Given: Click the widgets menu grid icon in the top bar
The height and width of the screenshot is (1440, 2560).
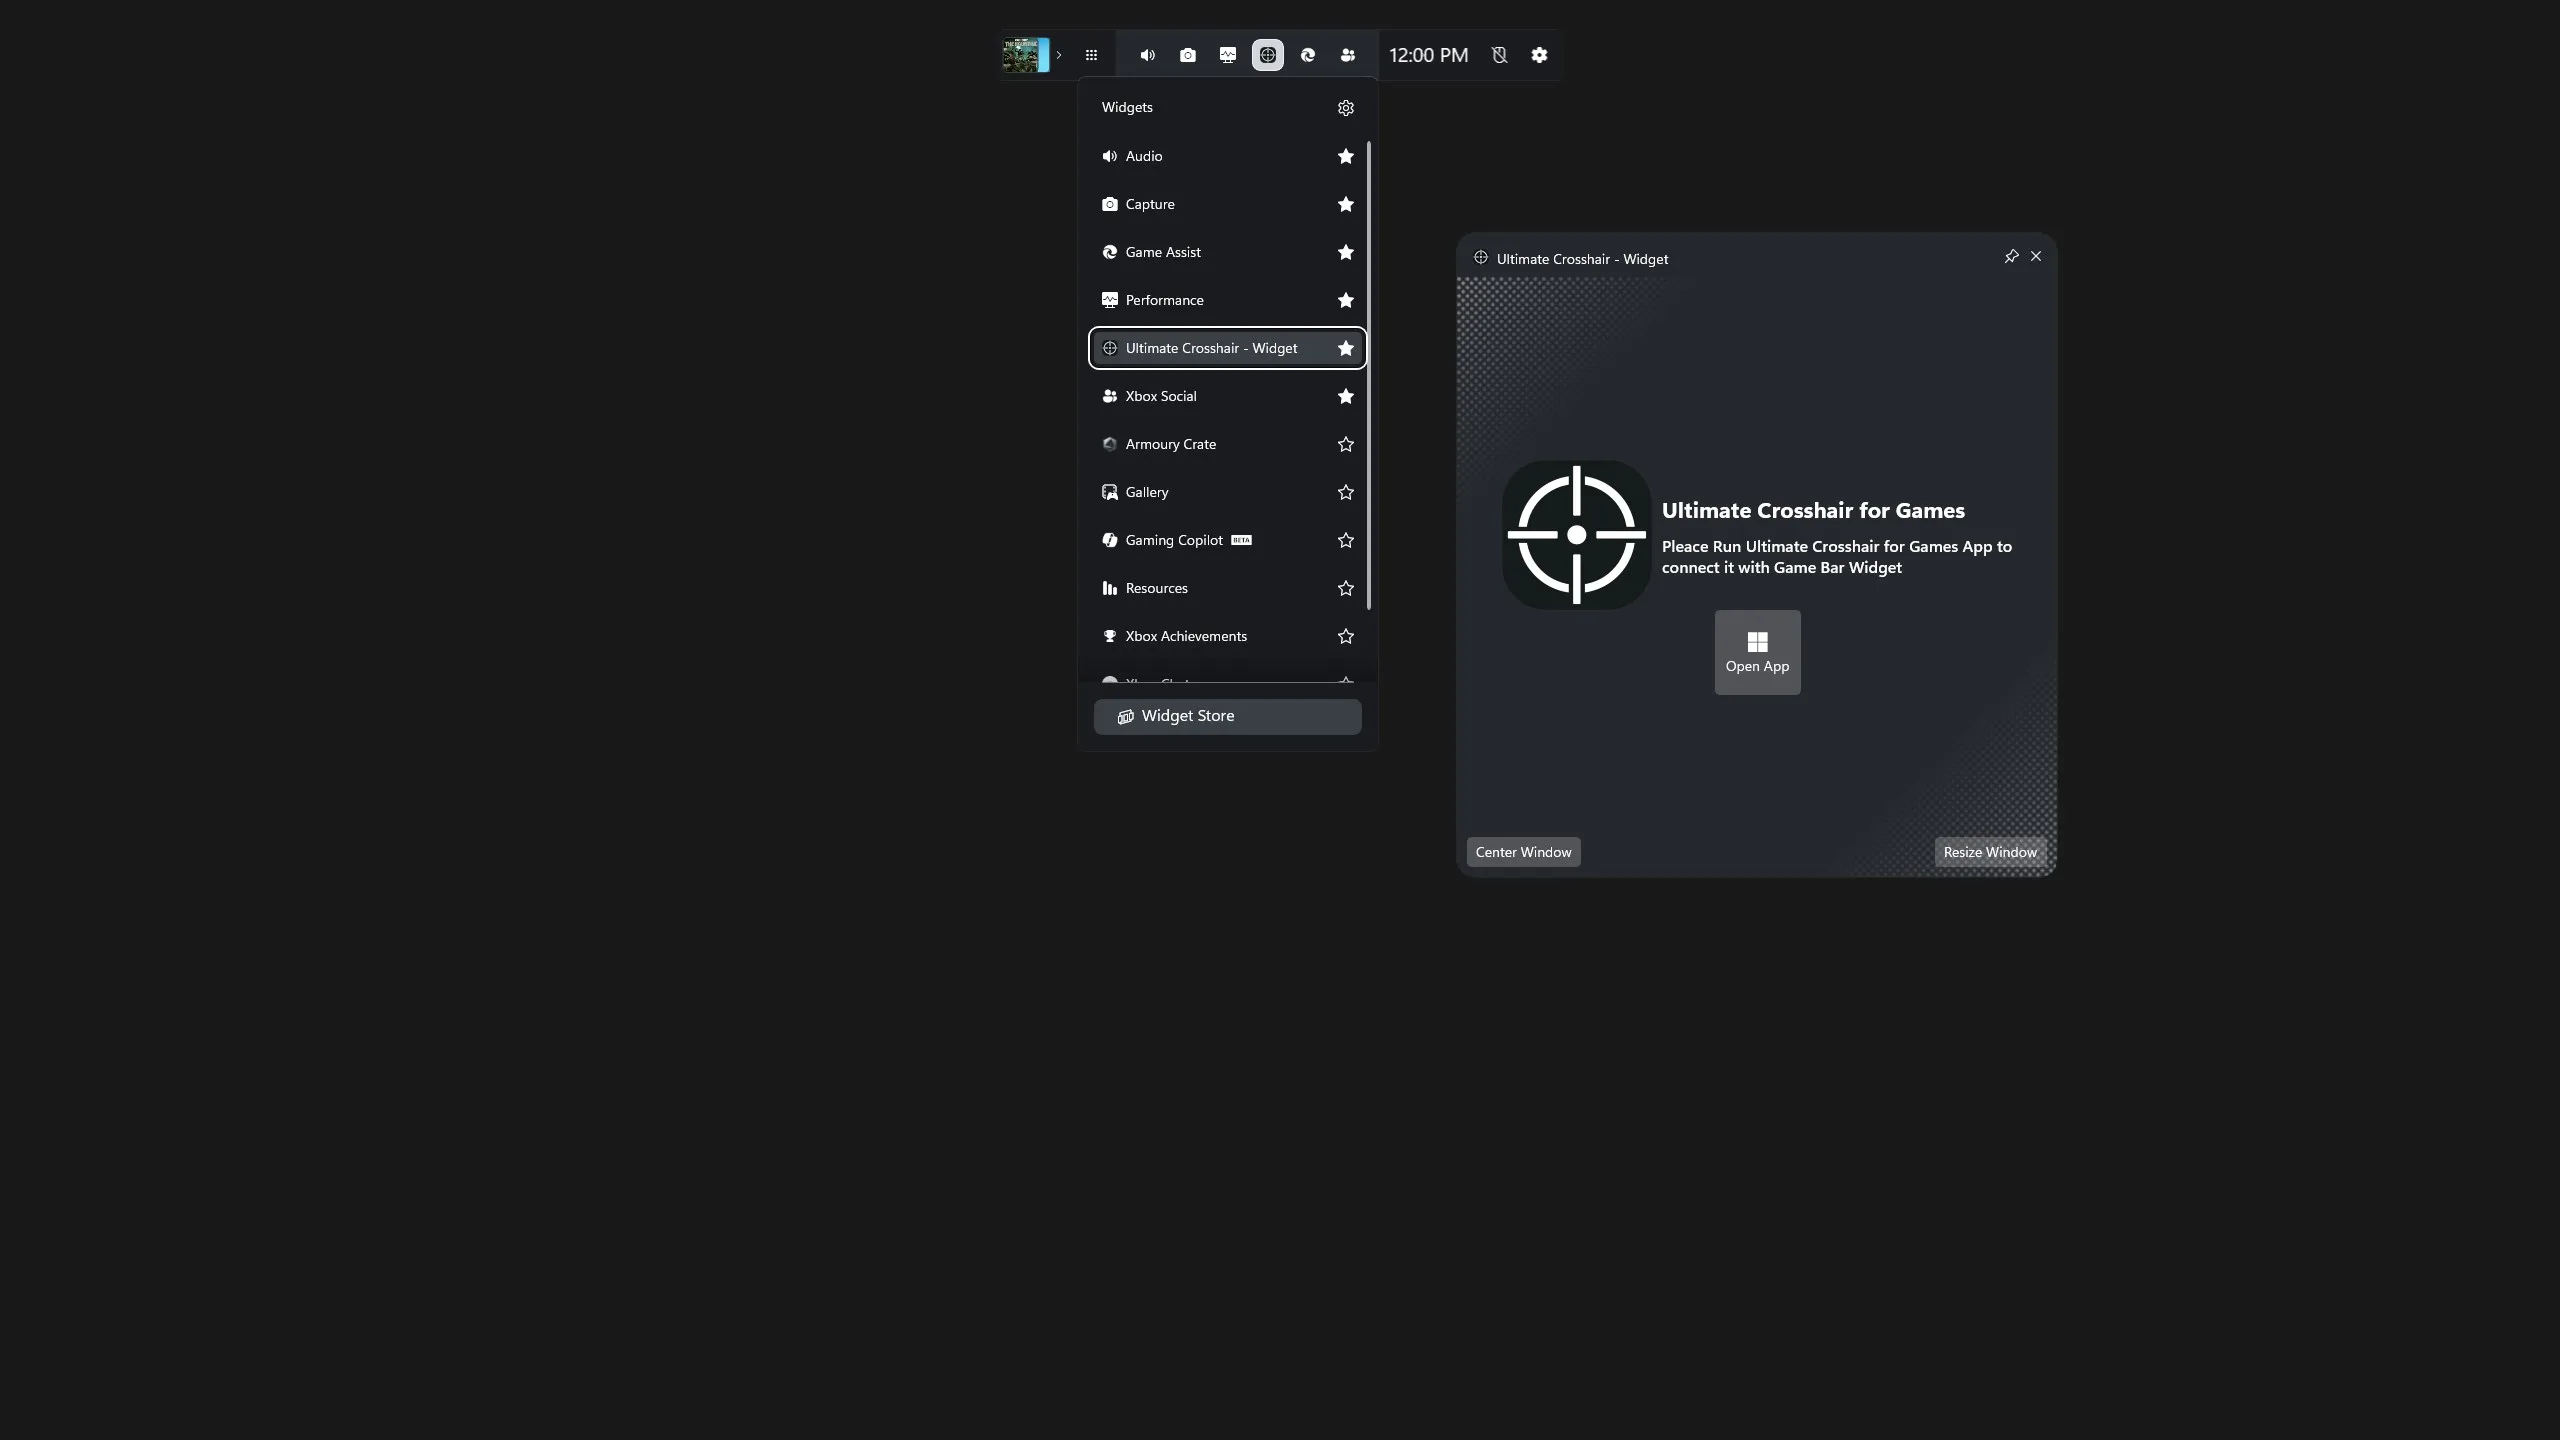Looking at the screenshot, I should pos(1091,55).
